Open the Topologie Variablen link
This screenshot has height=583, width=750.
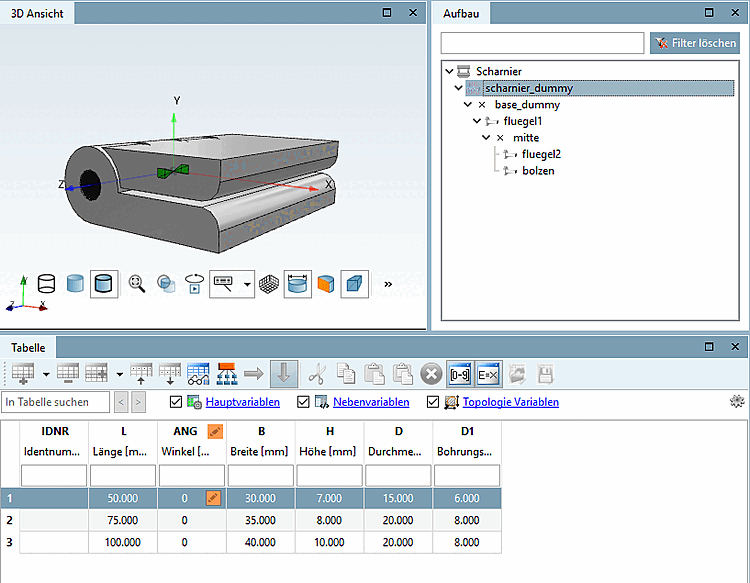(511, 402)
